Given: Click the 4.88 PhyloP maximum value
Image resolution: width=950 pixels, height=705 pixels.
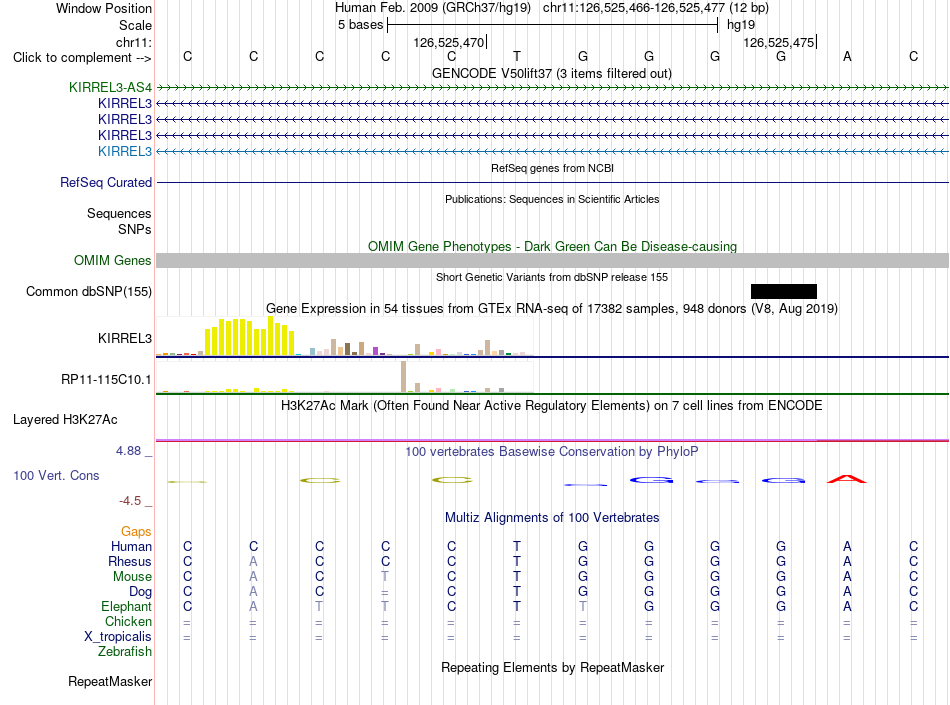Looking at the screenshot, I should (x=128, y=451).
